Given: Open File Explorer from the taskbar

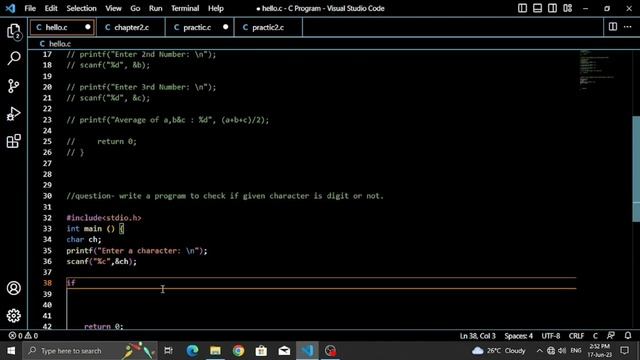Looking at the screenshot, I should [x=215, y=351].
